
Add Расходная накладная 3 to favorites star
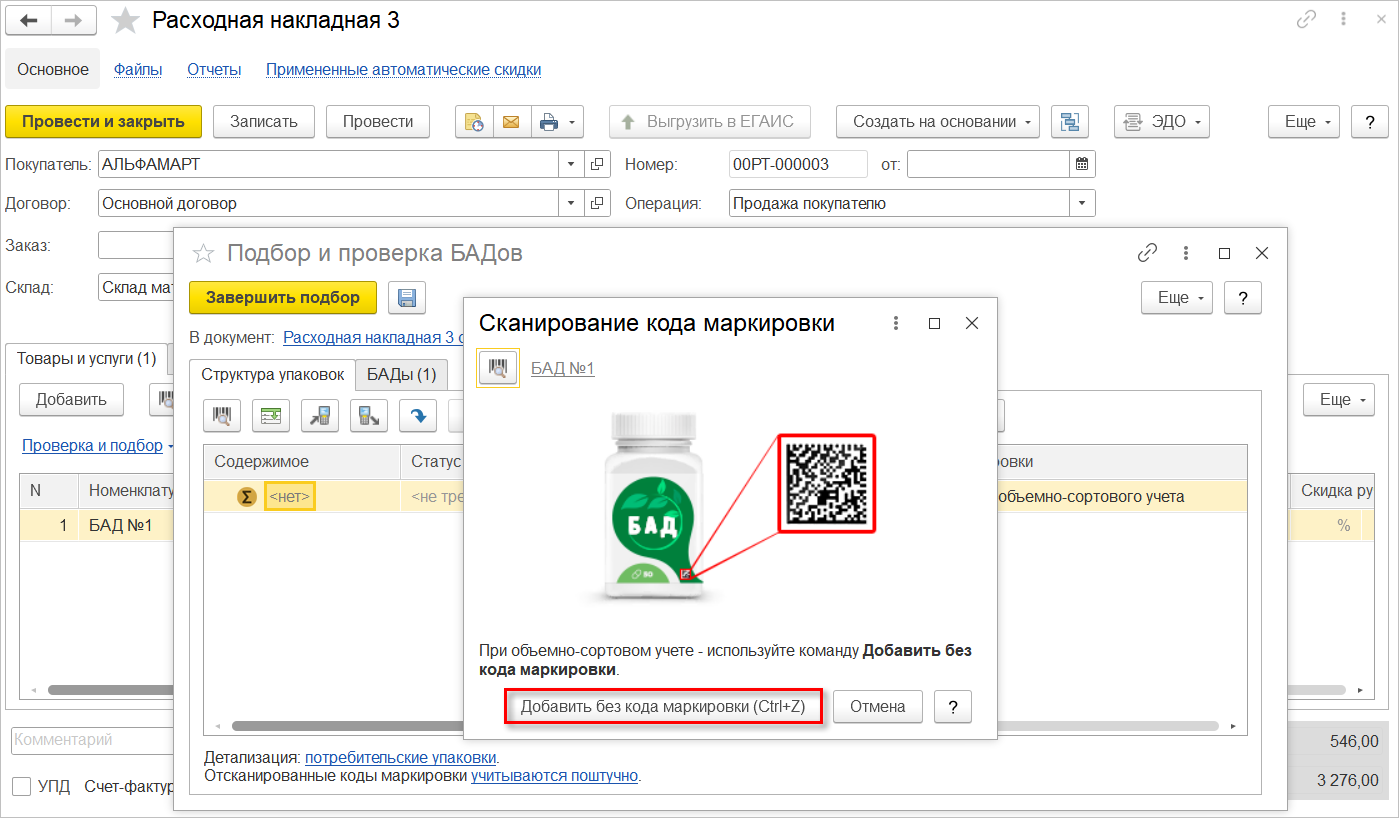pyautogui.click(x=126, y=20)
